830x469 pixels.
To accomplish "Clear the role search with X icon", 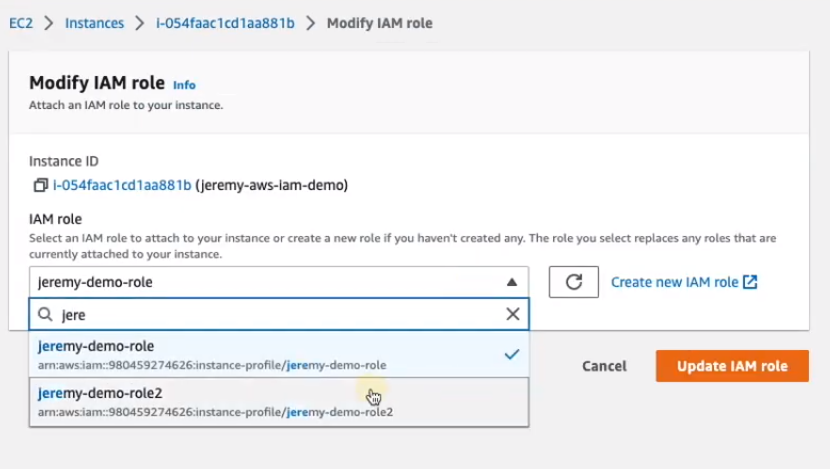I will pos(512,314).
